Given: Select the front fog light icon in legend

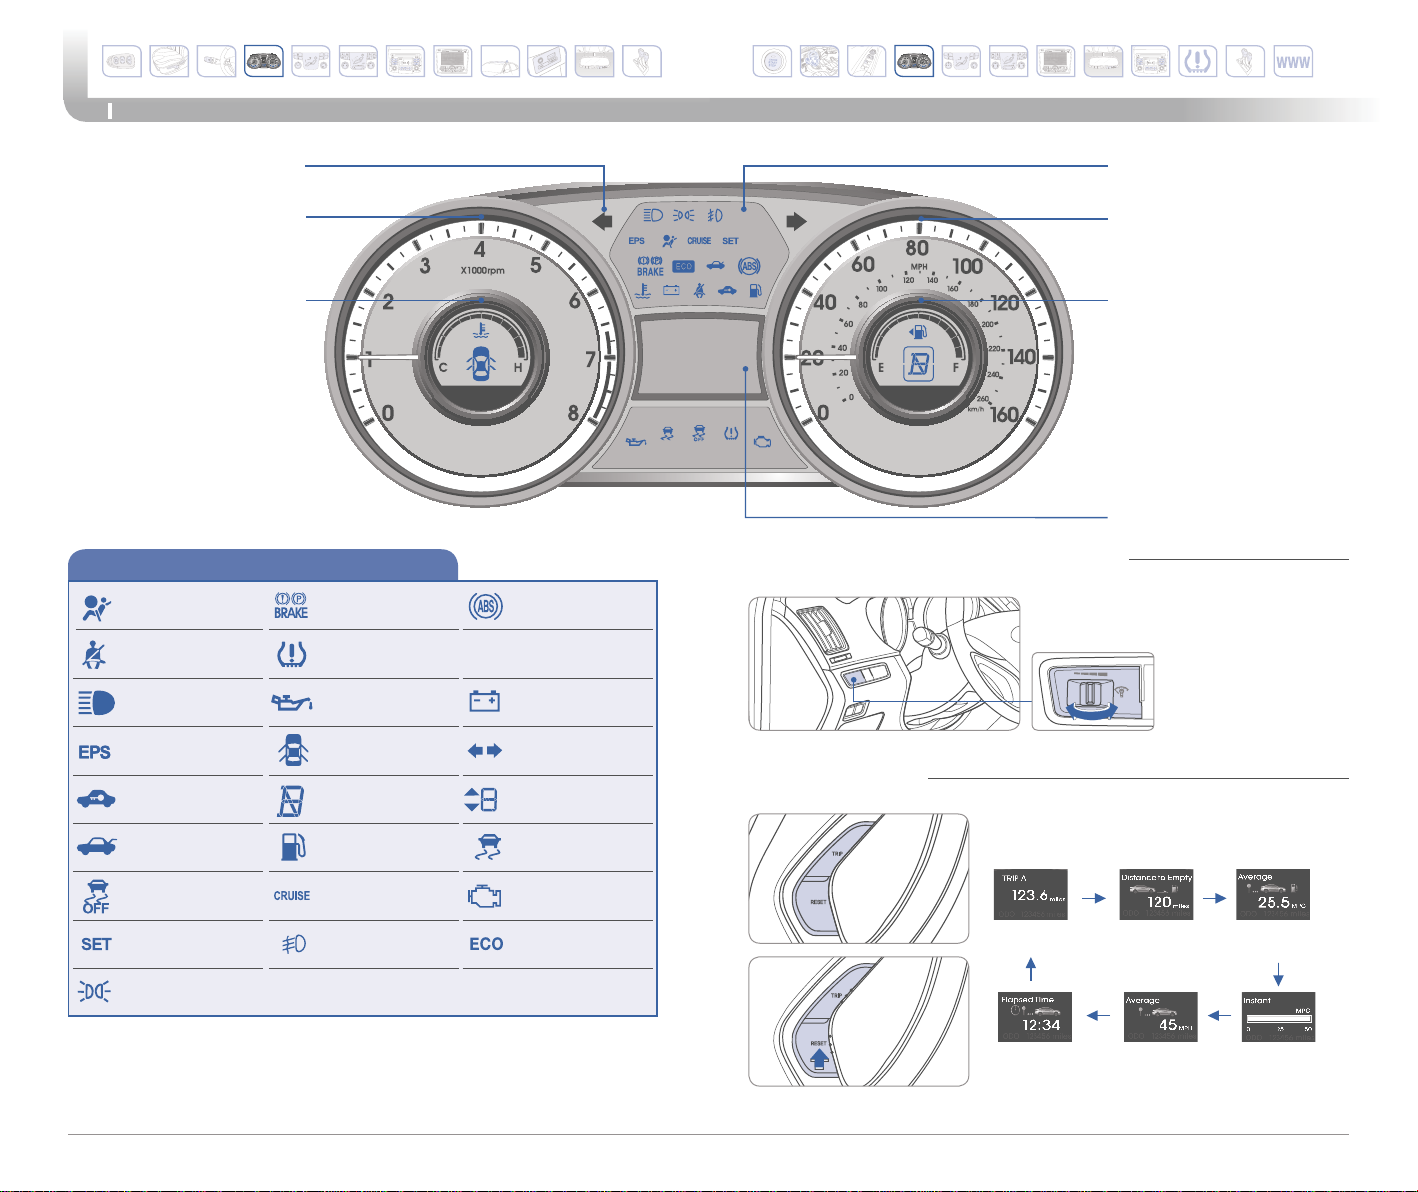Looking at the screenshot, I should tap(293, 944).
